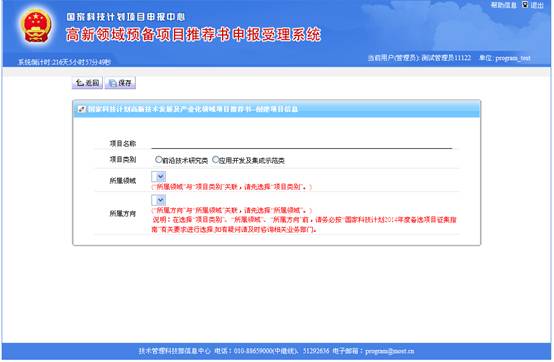554x362 pixels.
Task: Click the 项目名称 text input field
Action: pyautogui.click(x=302, y=143)
